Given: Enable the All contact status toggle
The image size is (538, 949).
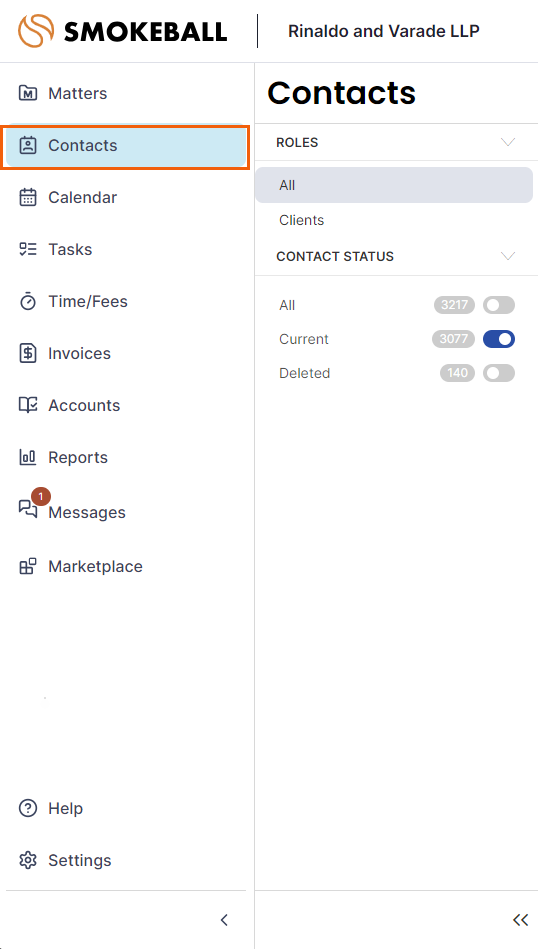Looking at the screenshot, I should click(x=499, y=305).
